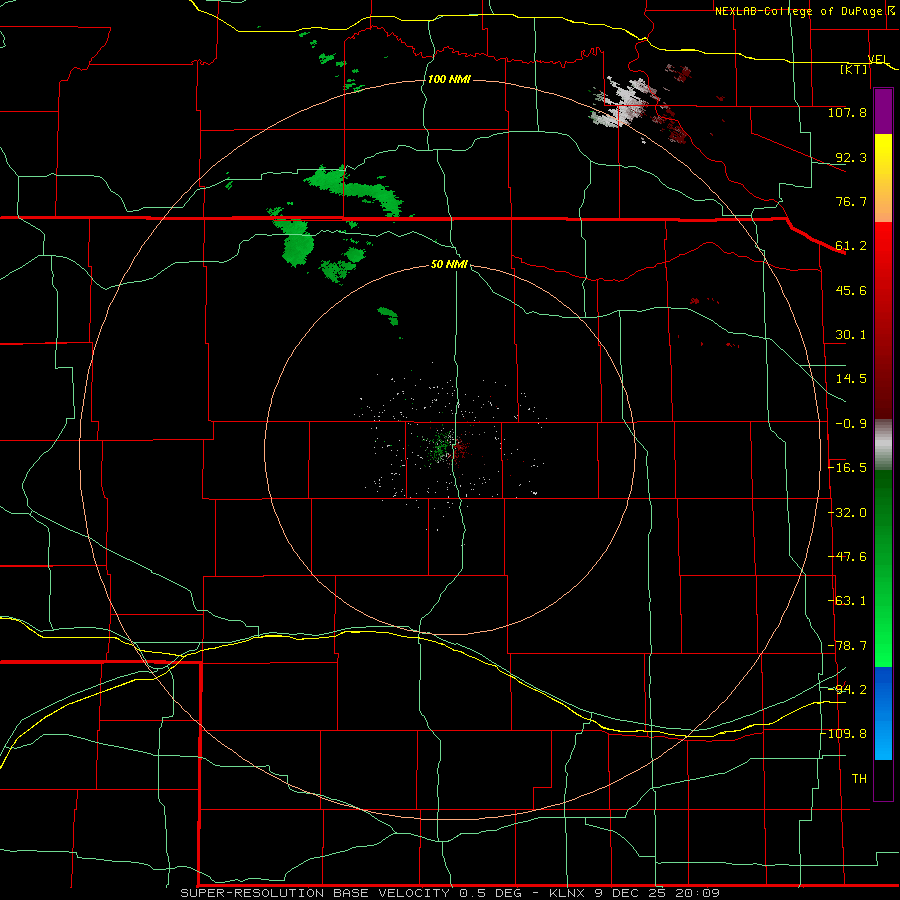This screenshot has height=900, width=900.
Task: Select the gray near-zero color bar segment
Action: click(x=883, y=444)
